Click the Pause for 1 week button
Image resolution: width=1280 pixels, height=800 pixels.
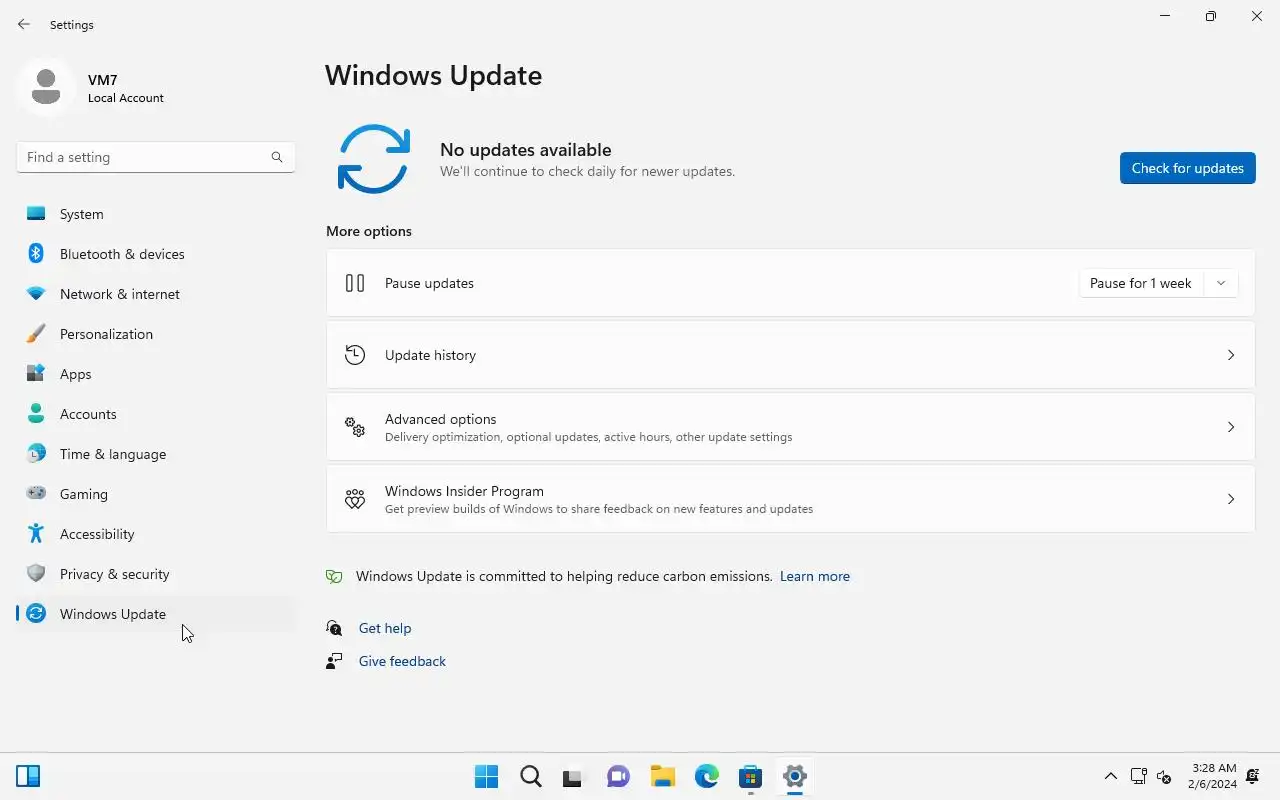pyautogui.click(x=1141, y=283)
